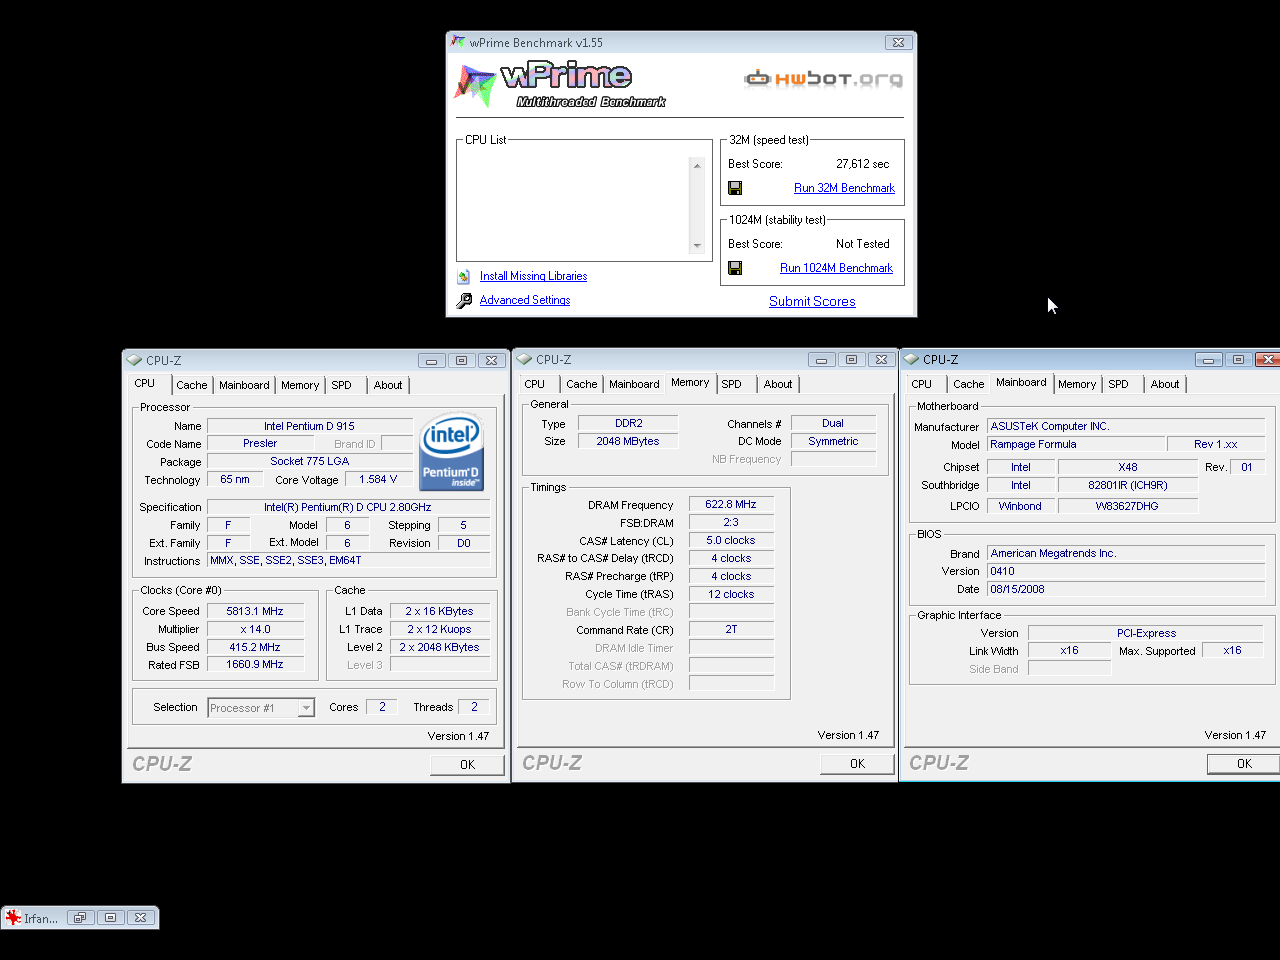1280x960 pixels.
Task: Restore the minimized IrfanView window
Action: pos(81,917)
